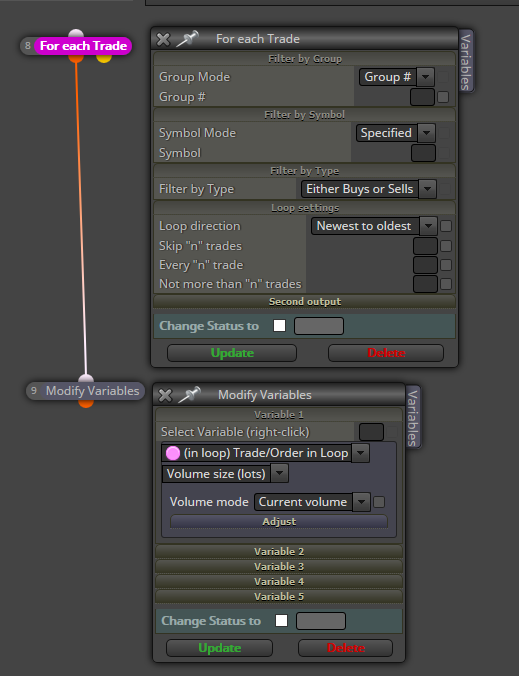519x676 pixels.
Task: Update the Modify Variables block
Action: (x=219, y=648)
